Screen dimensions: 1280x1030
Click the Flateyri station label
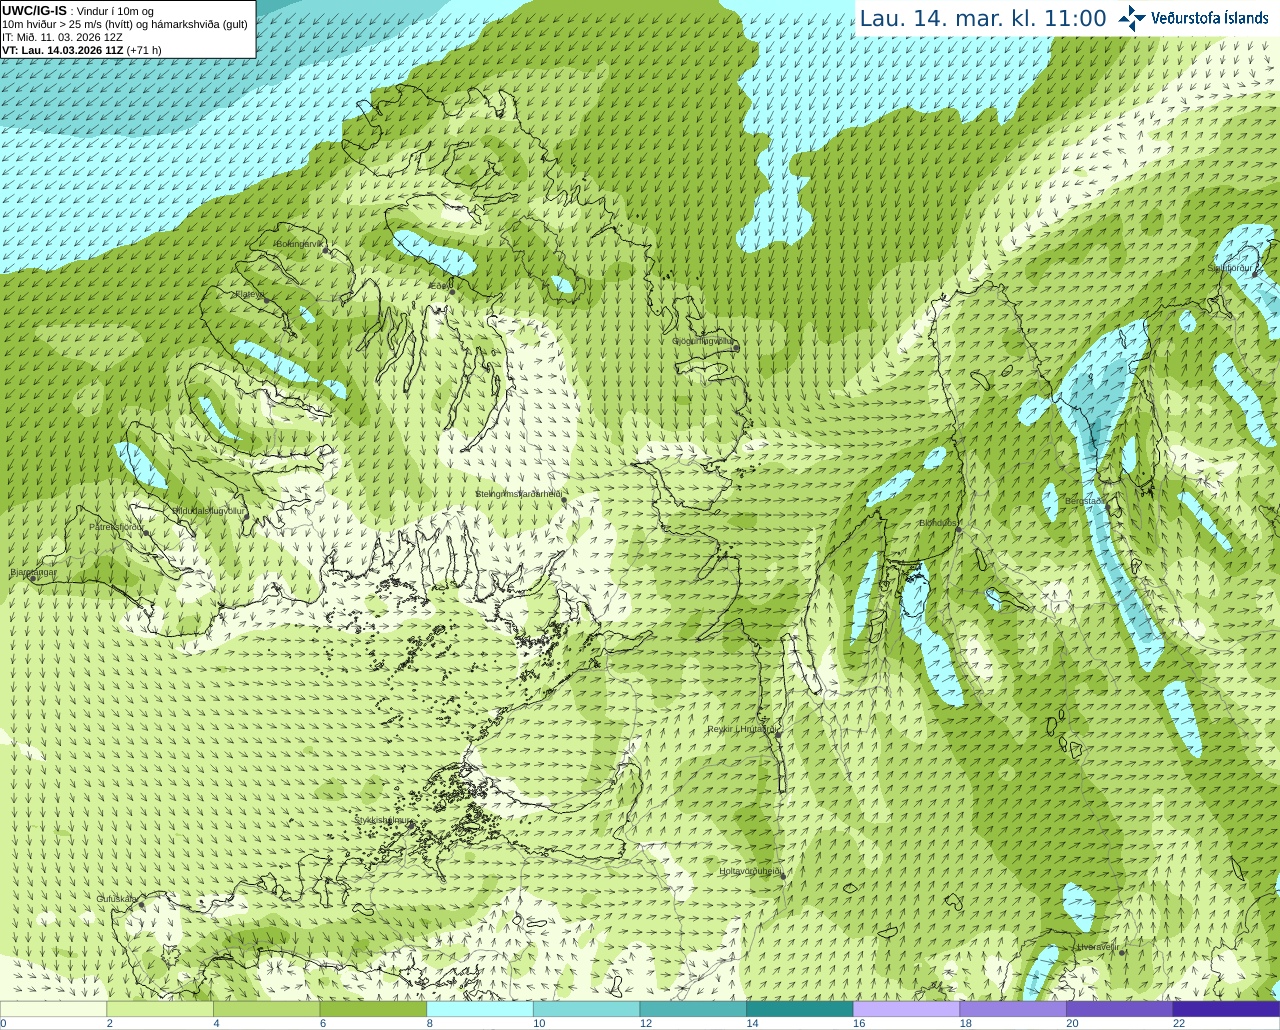250,294
